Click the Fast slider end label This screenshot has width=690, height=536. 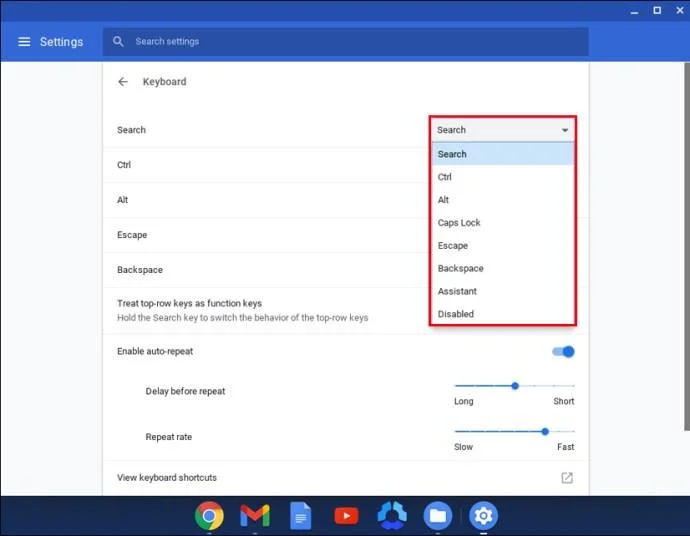(566, 447)
